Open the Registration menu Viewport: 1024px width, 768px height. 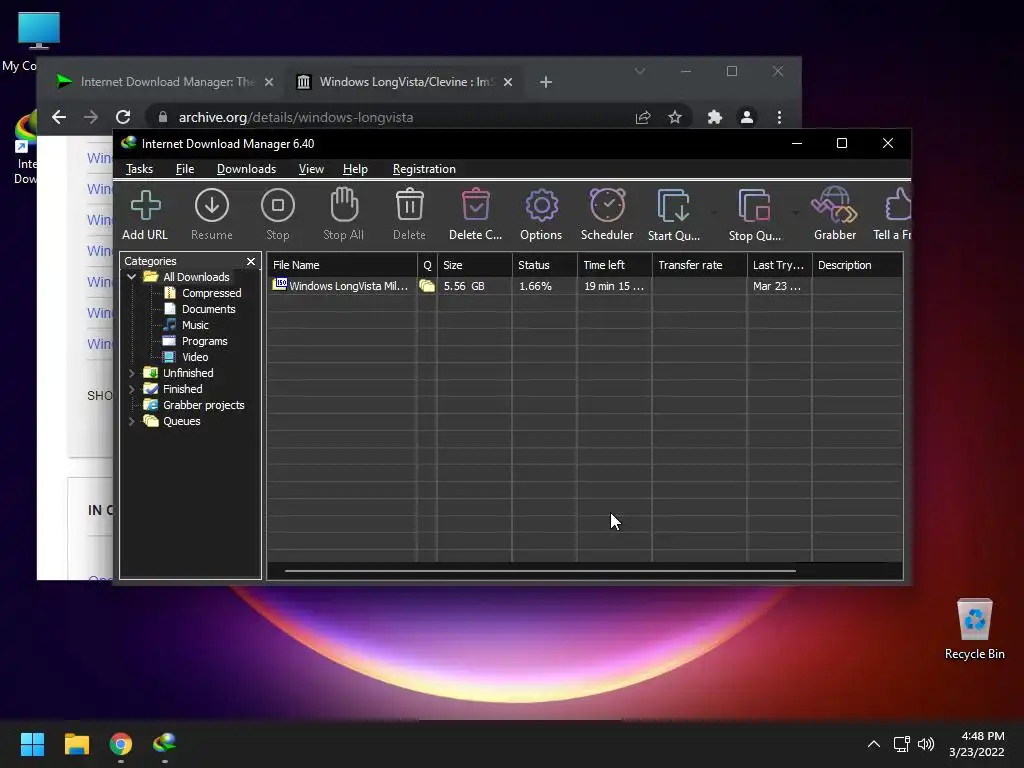tap(424, 169)
